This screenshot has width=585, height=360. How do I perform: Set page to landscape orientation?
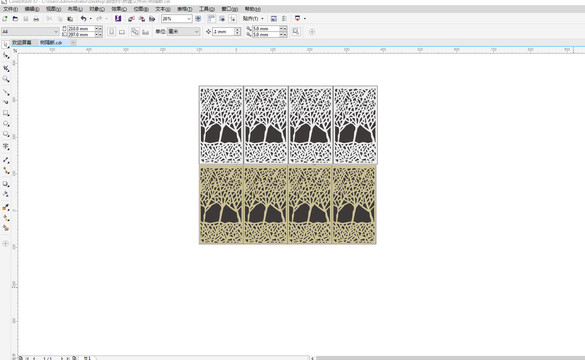[122, 32]
